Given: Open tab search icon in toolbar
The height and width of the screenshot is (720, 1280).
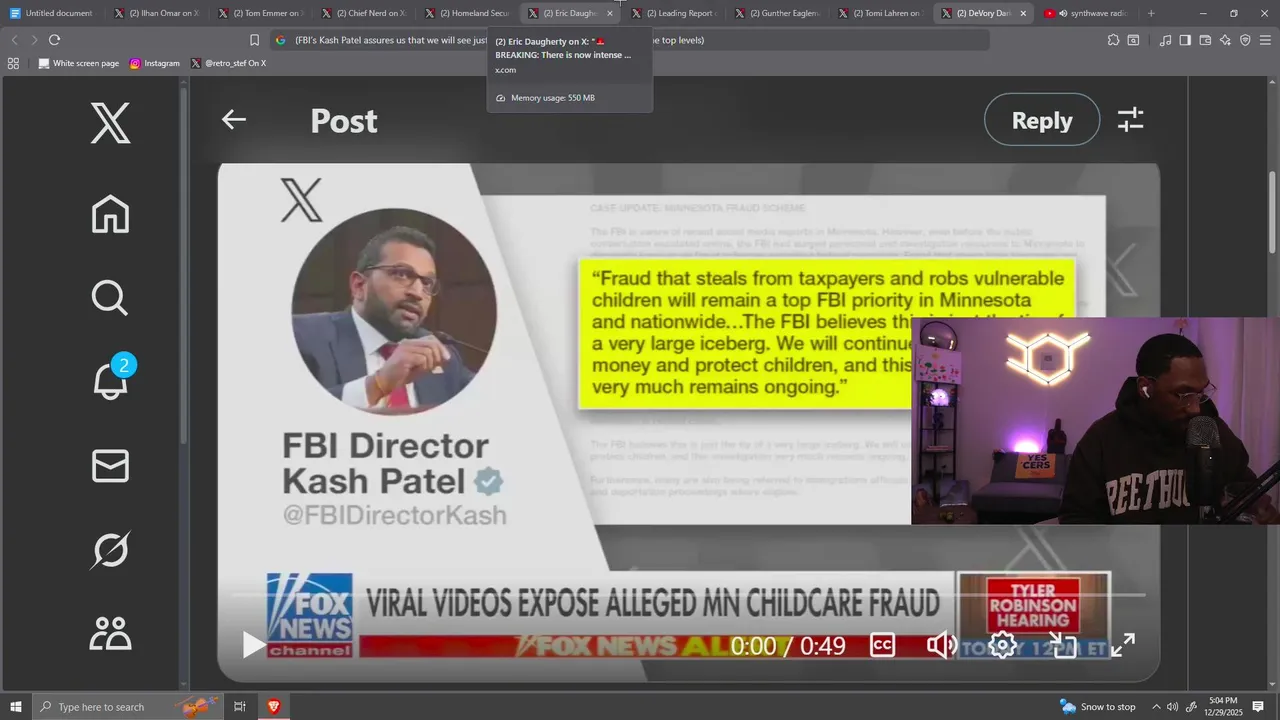Looking at the screenshot, I should point(1133,40).
